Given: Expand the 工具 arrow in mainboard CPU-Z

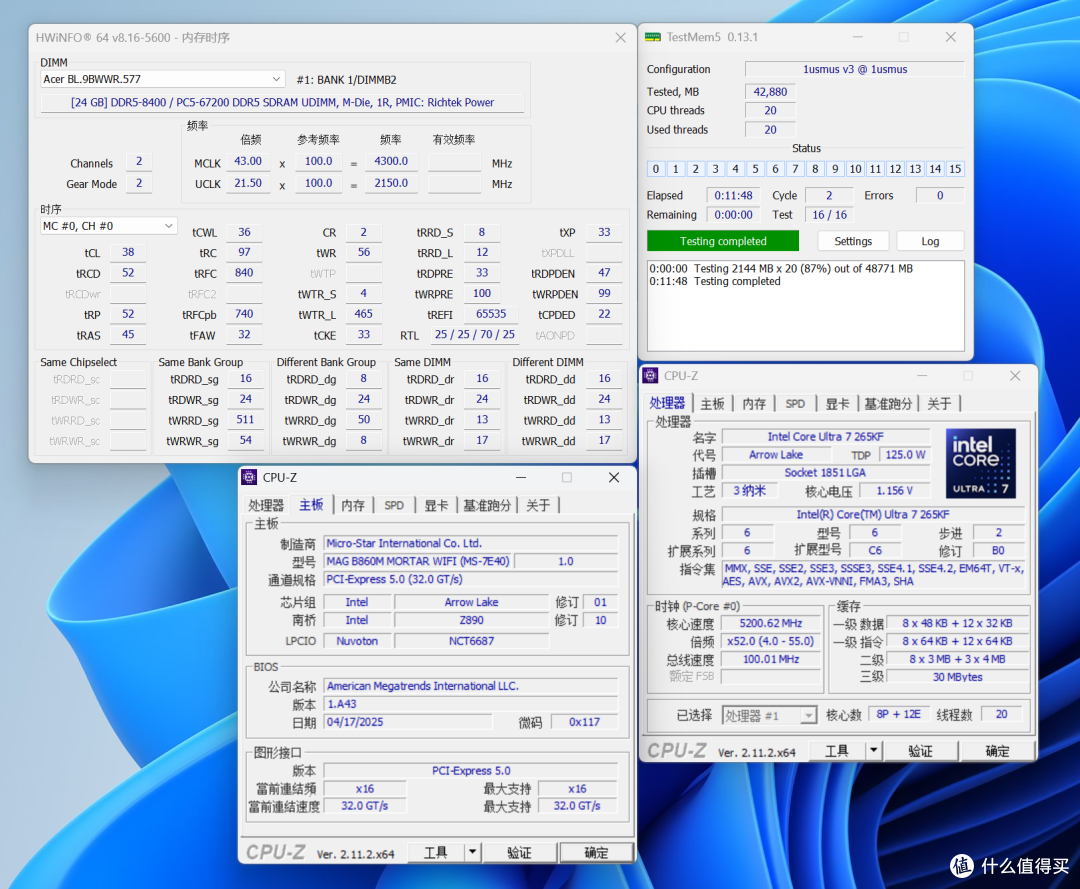Looking at the screenshot, I should (x=472, y=853).
